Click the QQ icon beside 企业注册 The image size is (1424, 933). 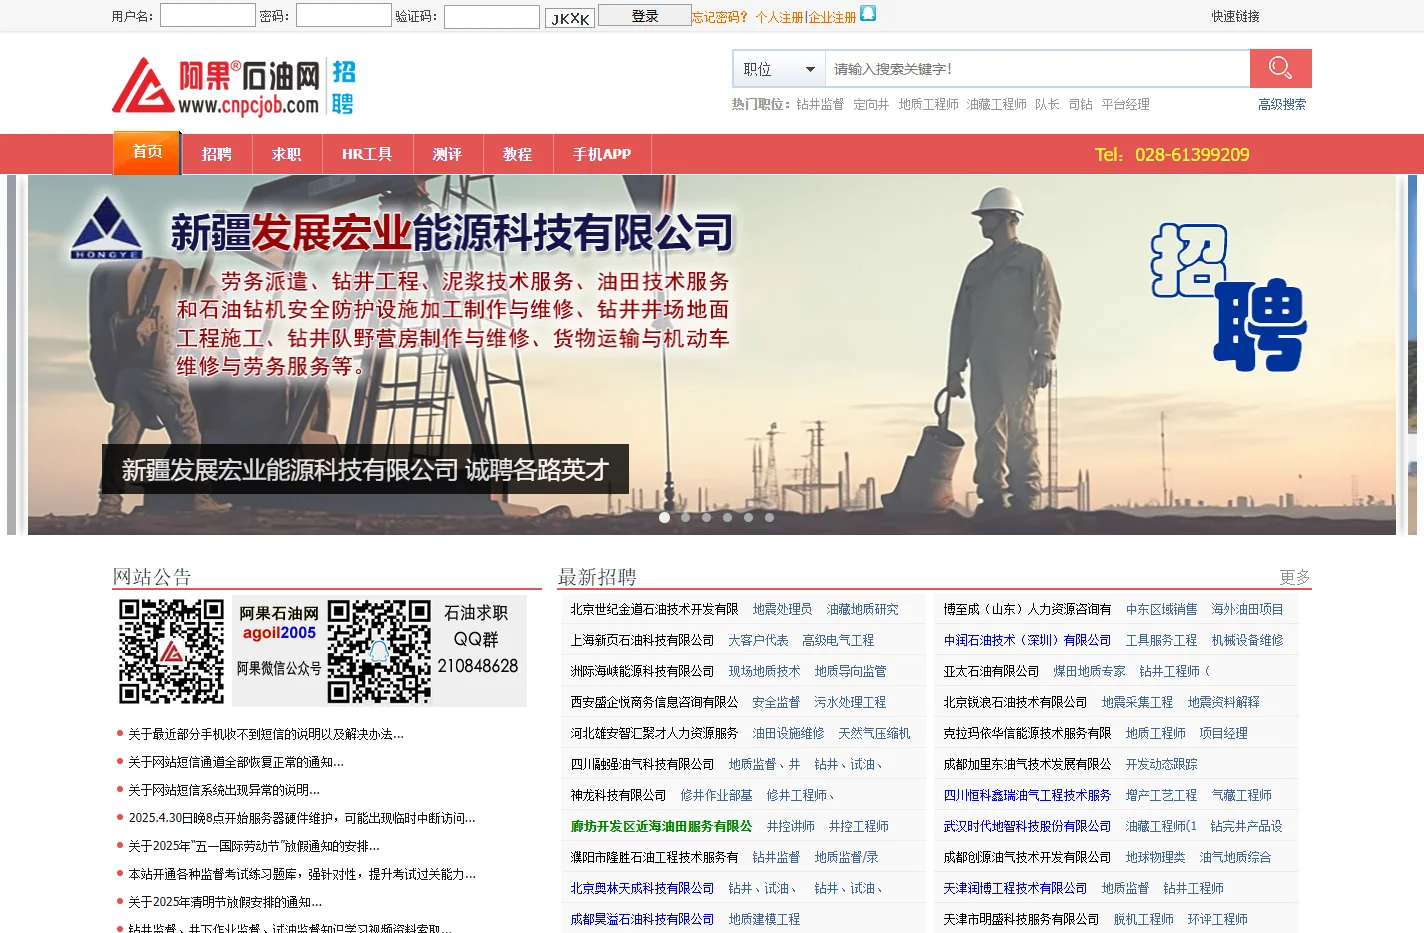coord(868,13)
